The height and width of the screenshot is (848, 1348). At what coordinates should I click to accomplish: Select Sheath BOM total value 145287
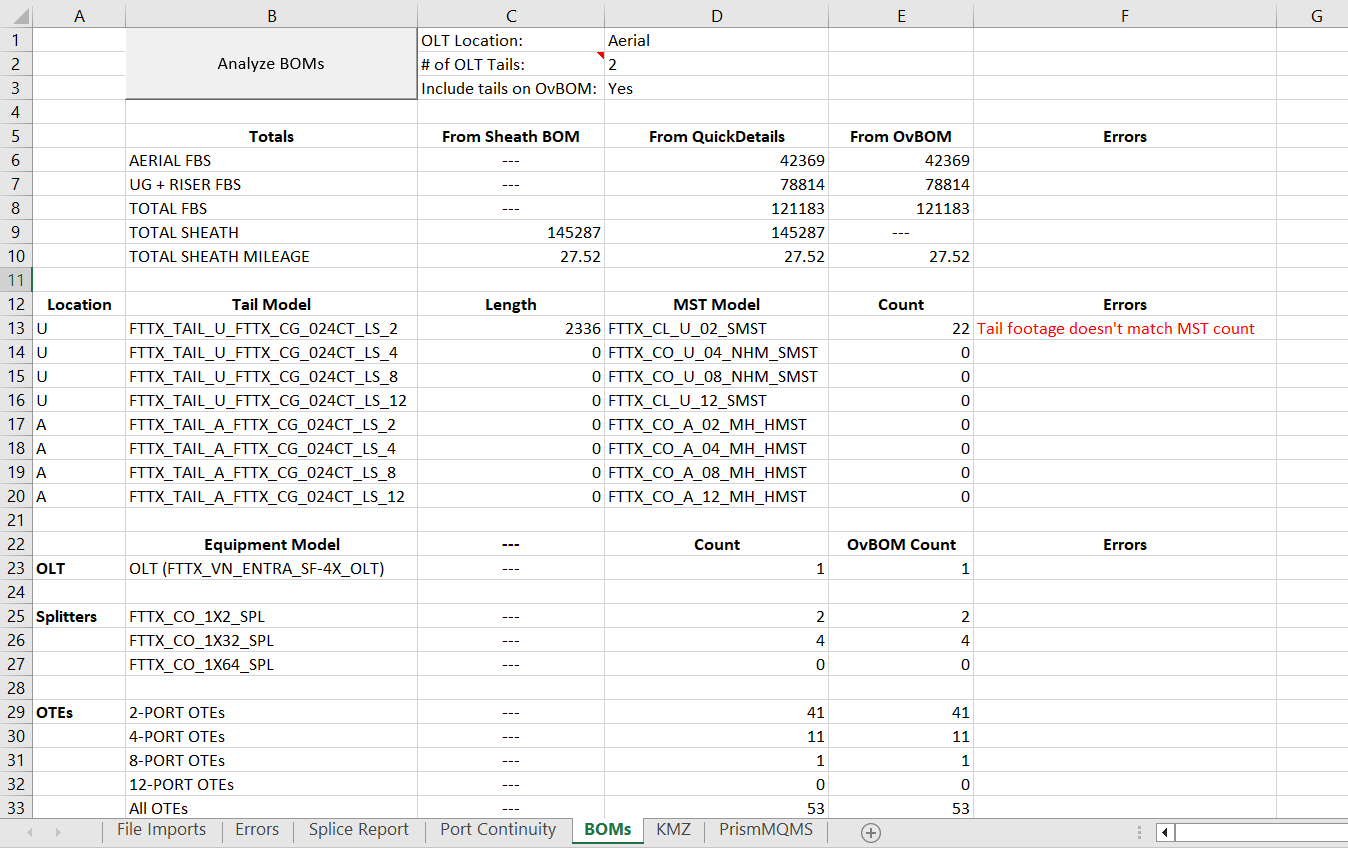511,233
